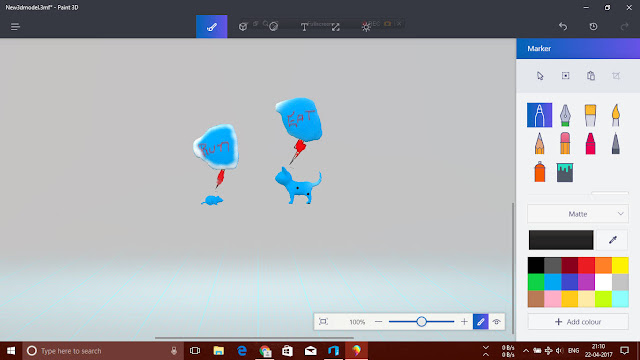This screenshot has width=640, height=360.
Task: Select the Fill bucket tool
Action: (565, 172)
